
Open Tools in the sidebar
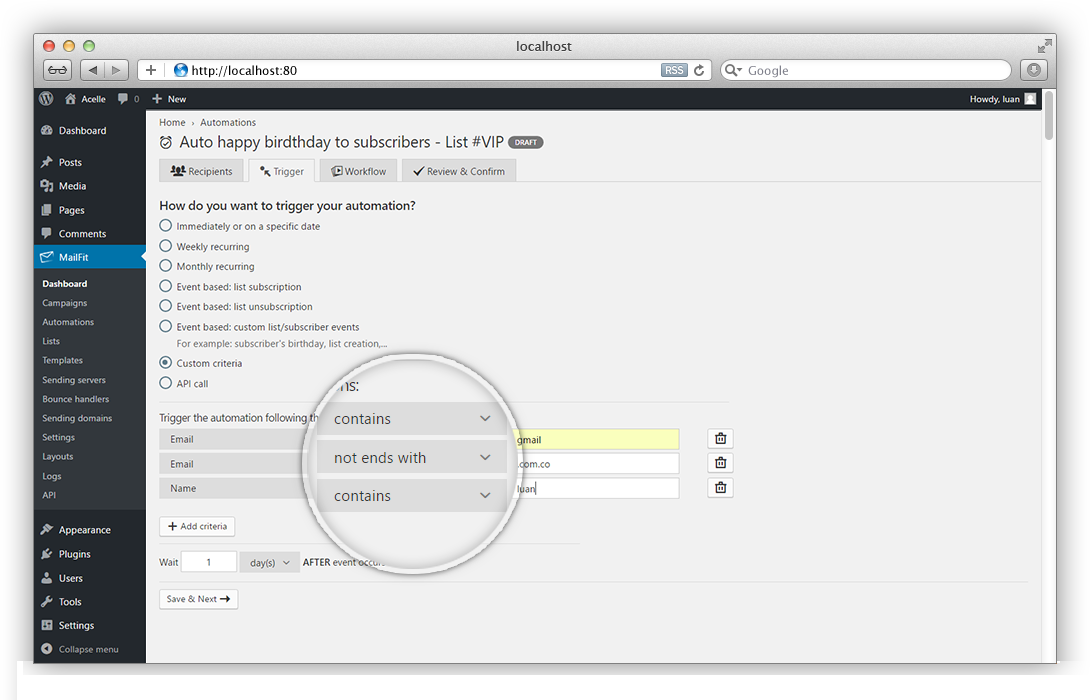click(x=70, y=602)
